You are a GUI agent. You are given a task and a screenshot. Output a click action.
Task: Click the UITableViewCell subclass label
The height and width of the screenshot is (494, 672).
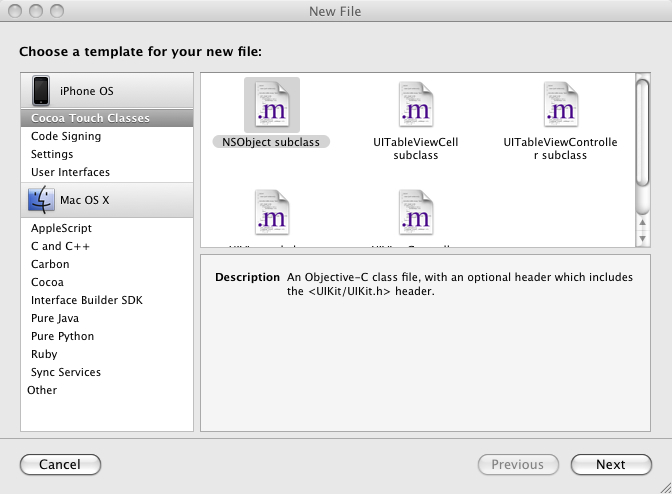pos(416,148)
